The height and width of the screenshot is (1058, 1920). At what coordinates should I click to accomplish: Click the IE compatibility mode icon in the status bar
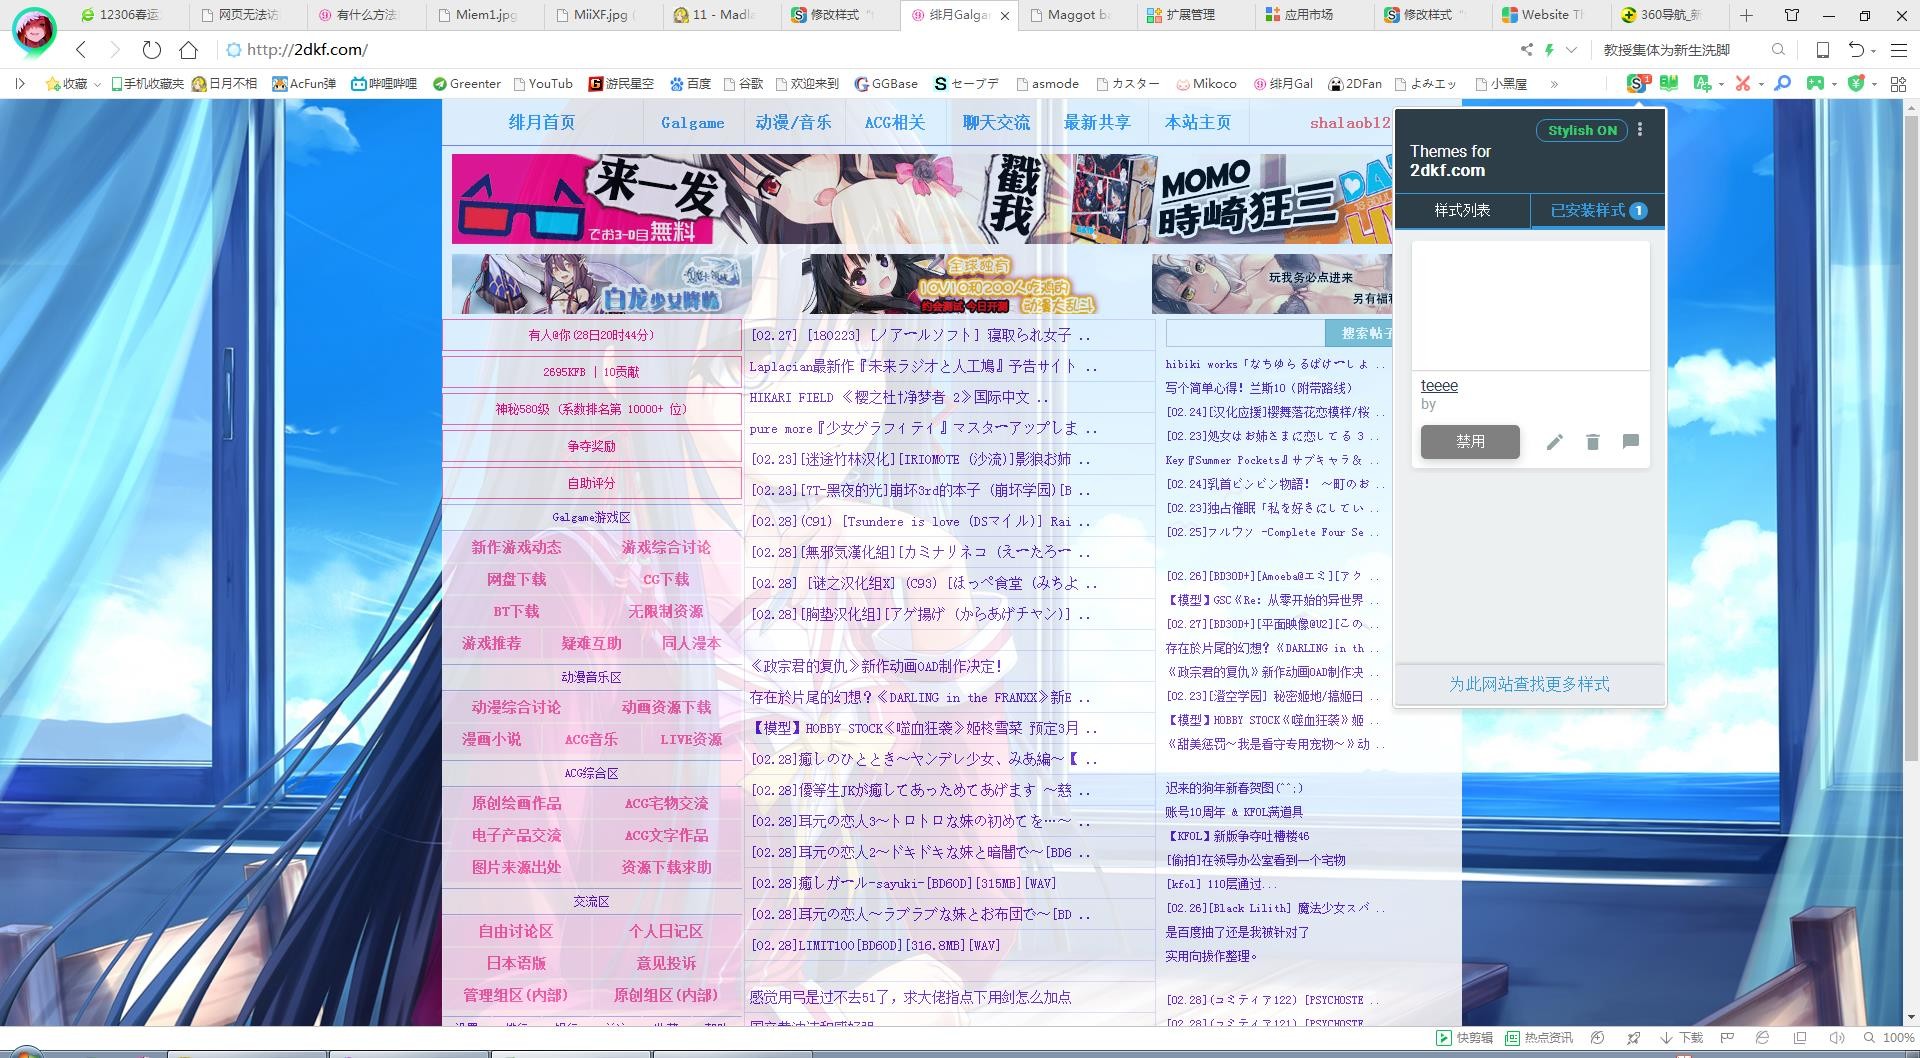[x=1762, y=1038]
